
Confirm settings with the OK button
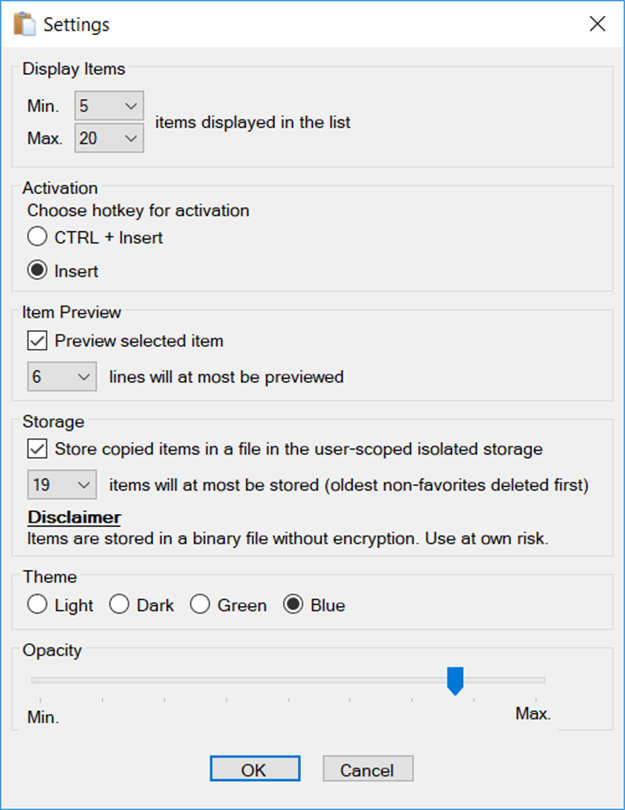coord(255,769)
